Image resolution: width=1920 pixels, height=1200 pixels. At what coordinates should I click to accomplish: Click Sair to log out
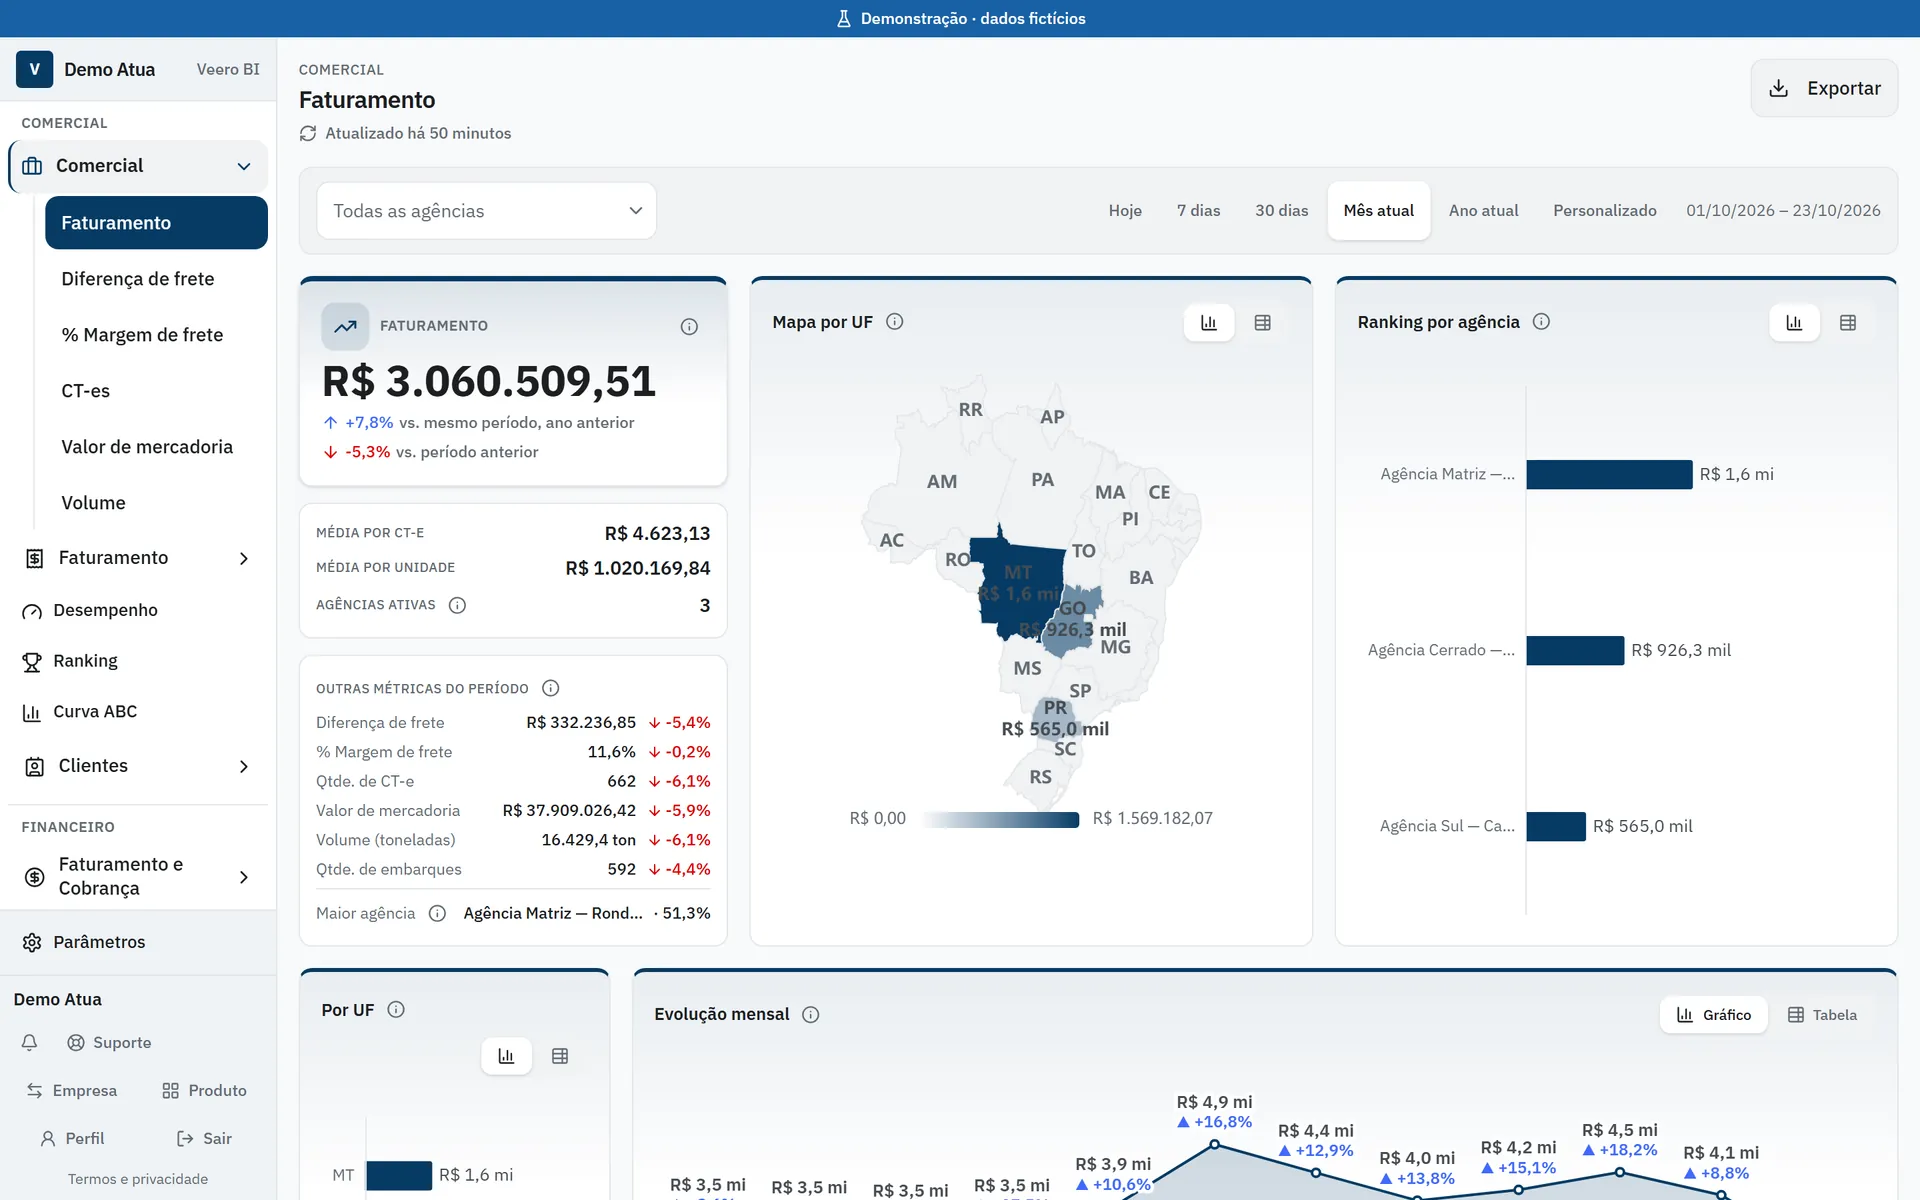[204, 1138]
